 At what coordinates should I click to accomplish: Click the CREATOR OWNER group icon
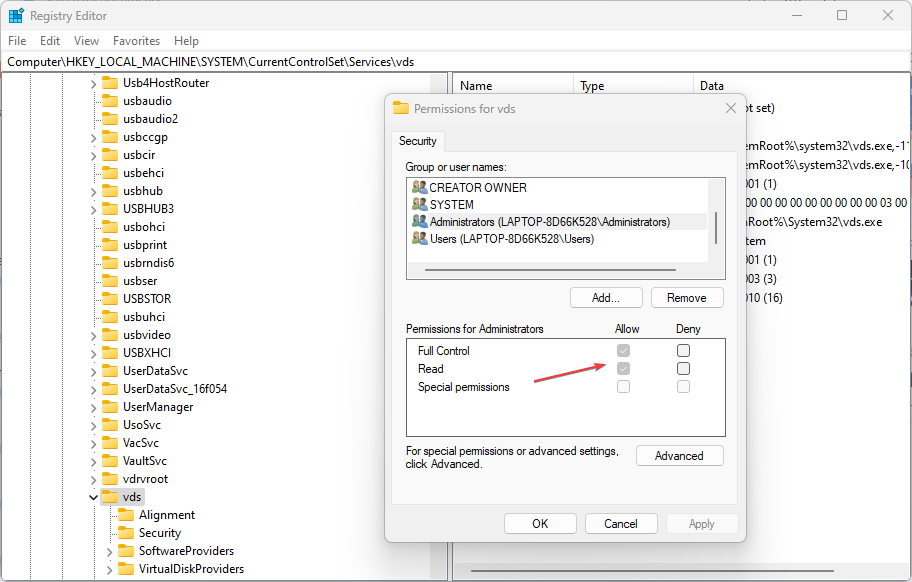419,187
